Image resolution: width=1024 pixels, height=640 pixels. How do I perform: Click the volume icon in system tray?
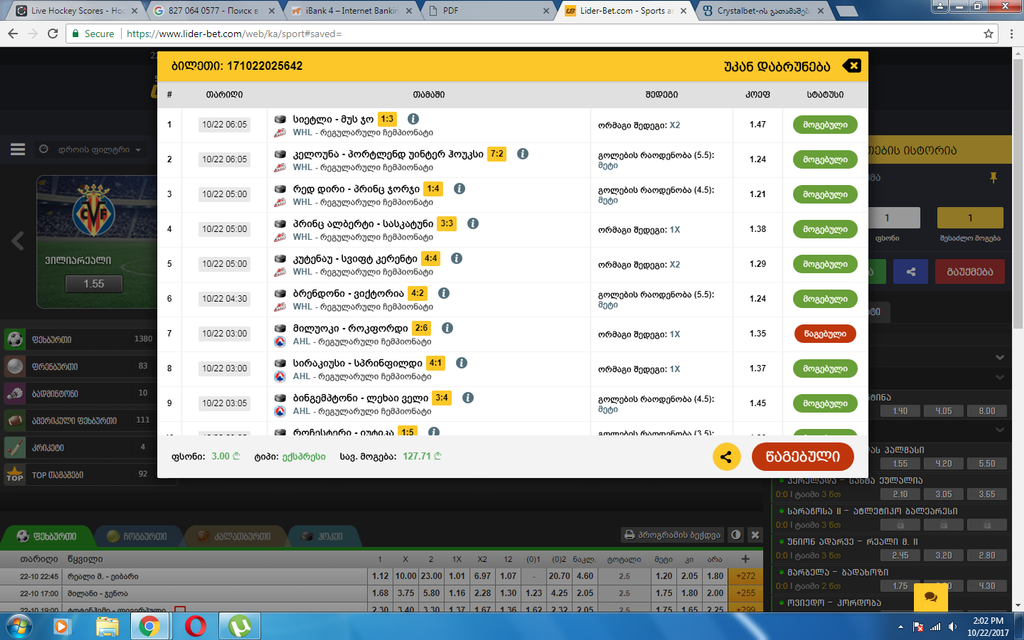[953, 627]
